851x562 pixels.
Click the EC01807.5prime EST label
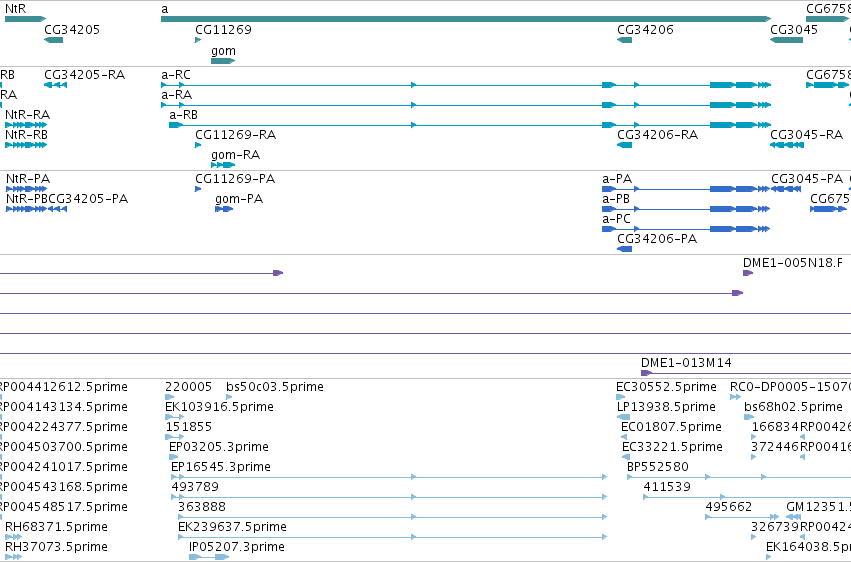pyautogui.click(x=671, y=426)
